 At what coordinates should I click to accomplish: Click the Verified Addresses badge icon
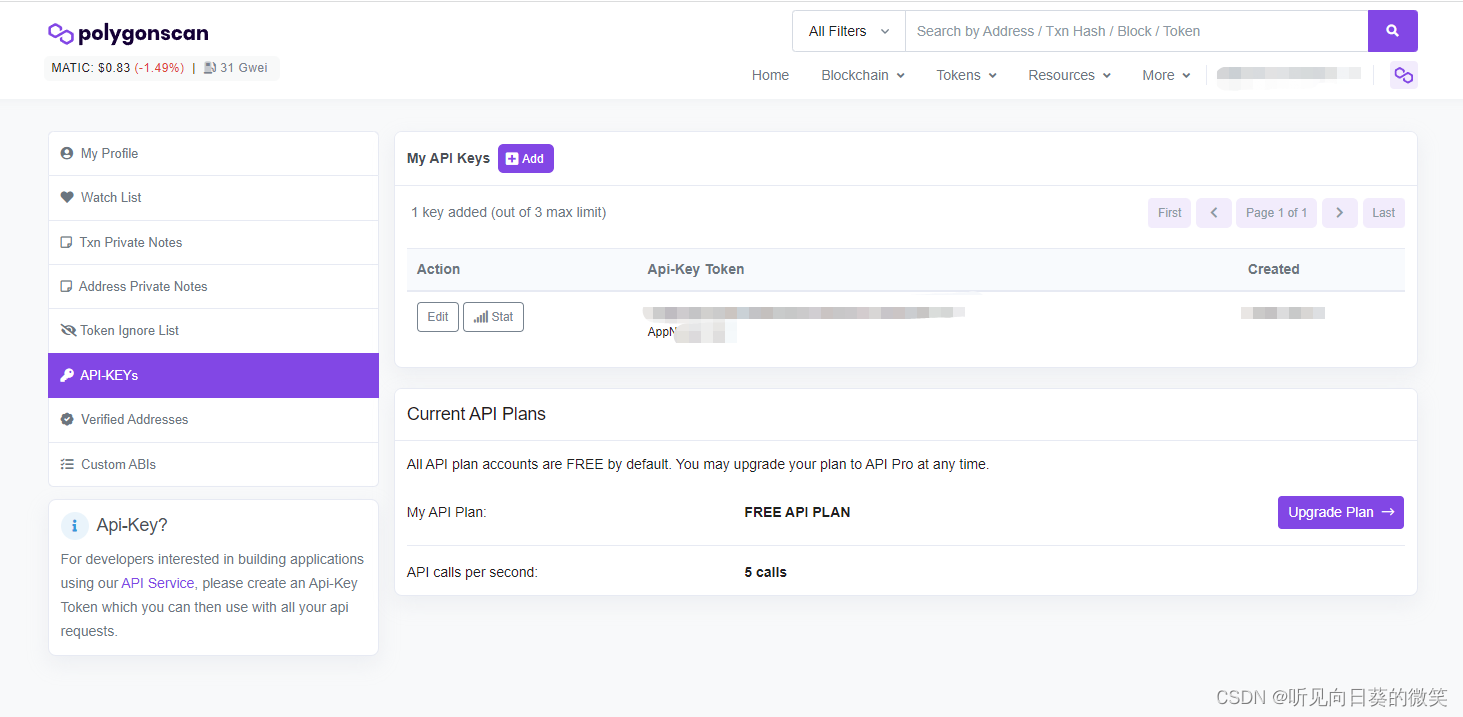[x=67, y=419]
